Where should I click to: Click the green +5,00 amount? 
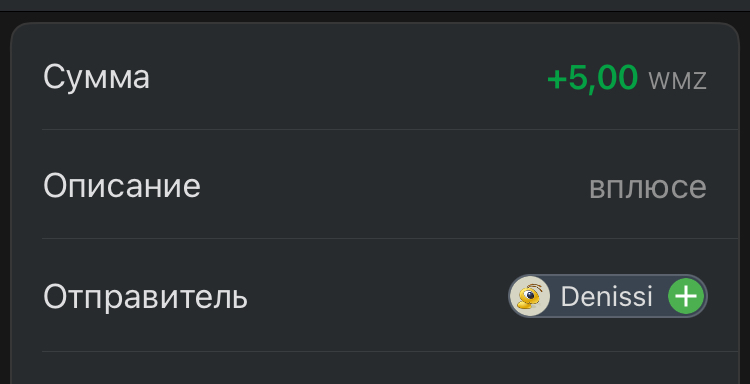pos(592,77)
